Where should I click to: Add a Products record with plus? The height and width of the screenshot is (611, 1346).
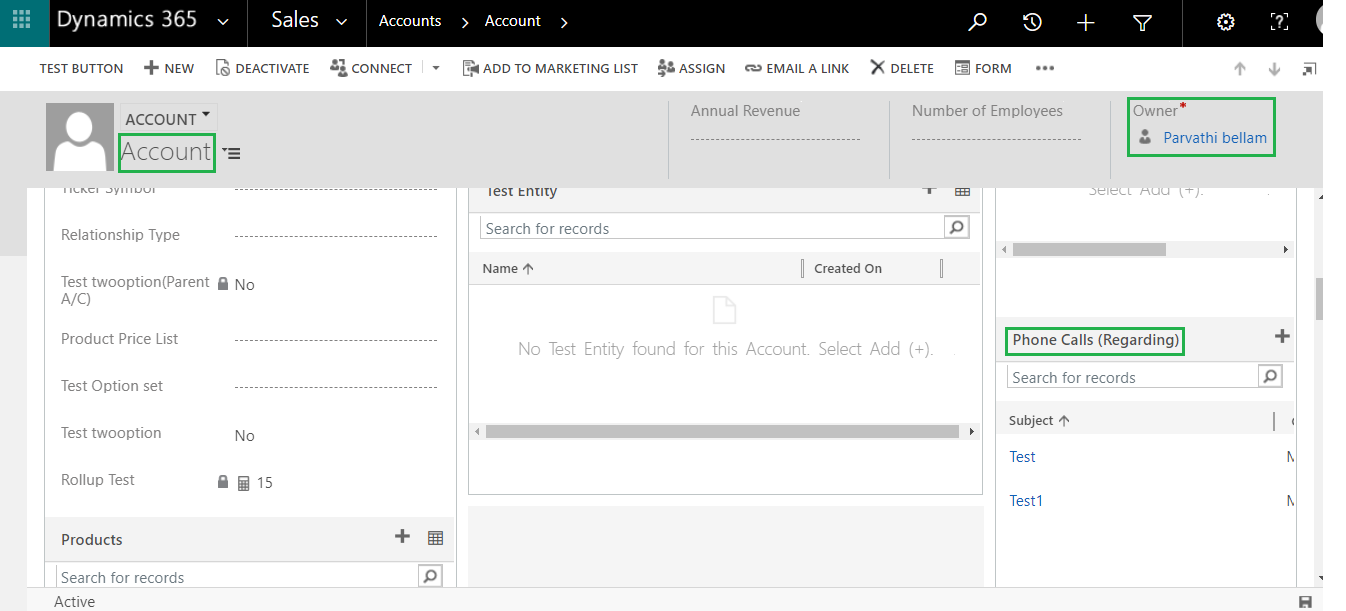tap(402, 537)
